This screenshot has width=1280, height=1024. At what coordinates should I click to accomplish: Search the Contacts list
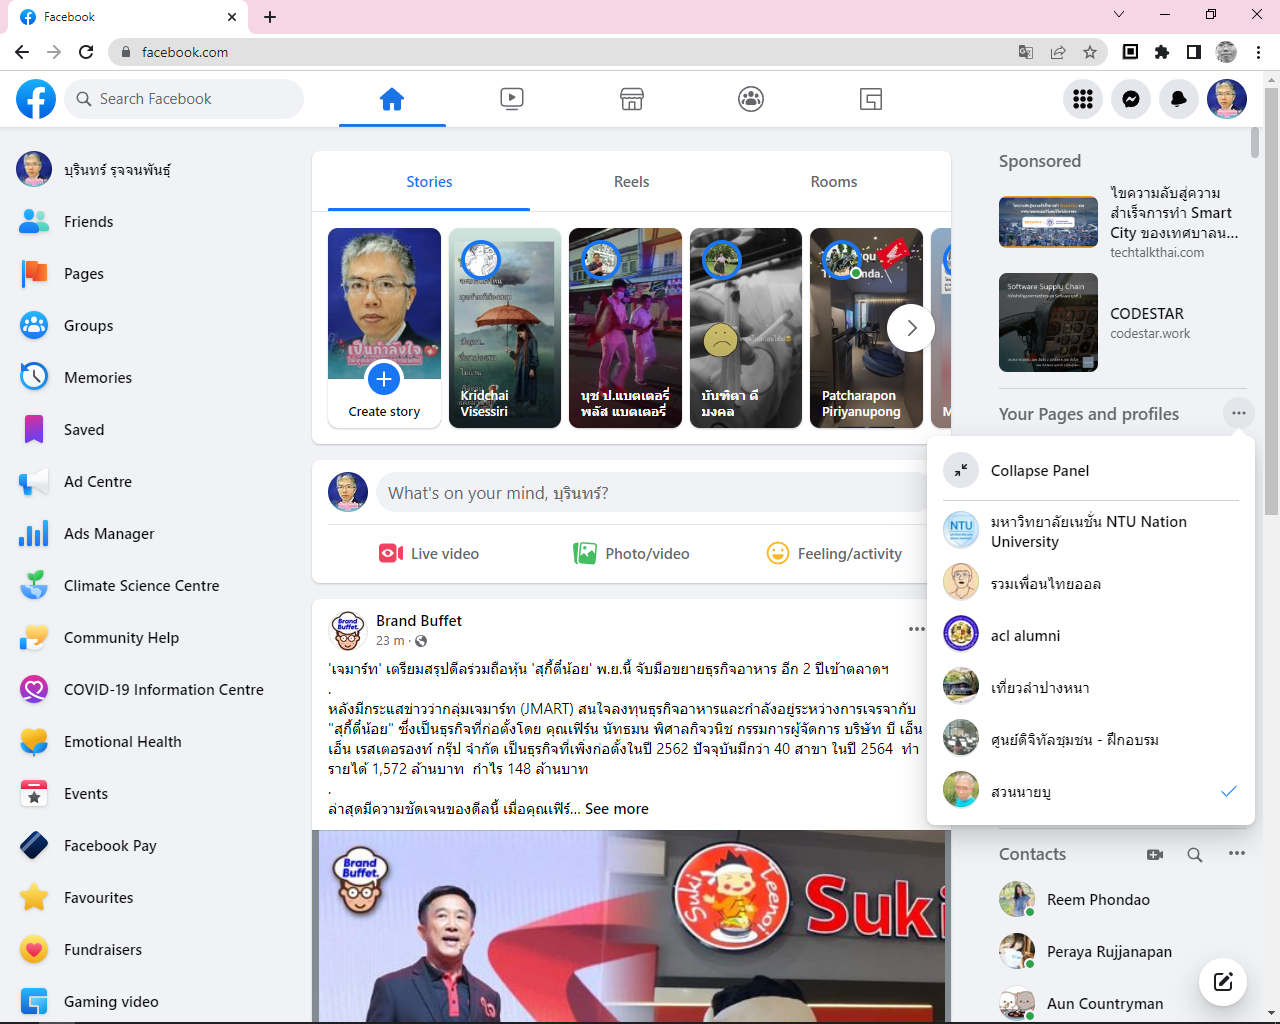pyautogui.click(x=1195, y=854)
